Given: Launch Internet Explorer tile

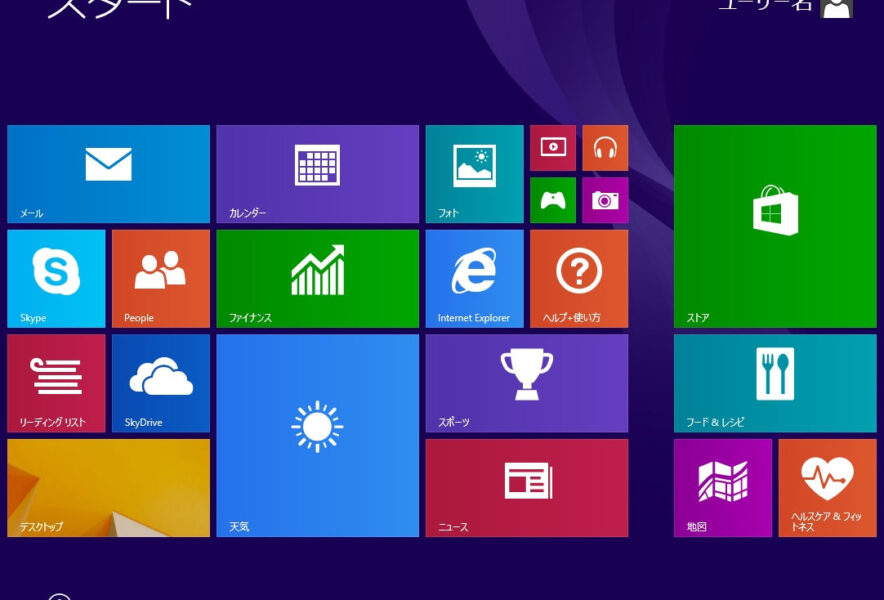Looking at the screenshot, I should 474,279.
